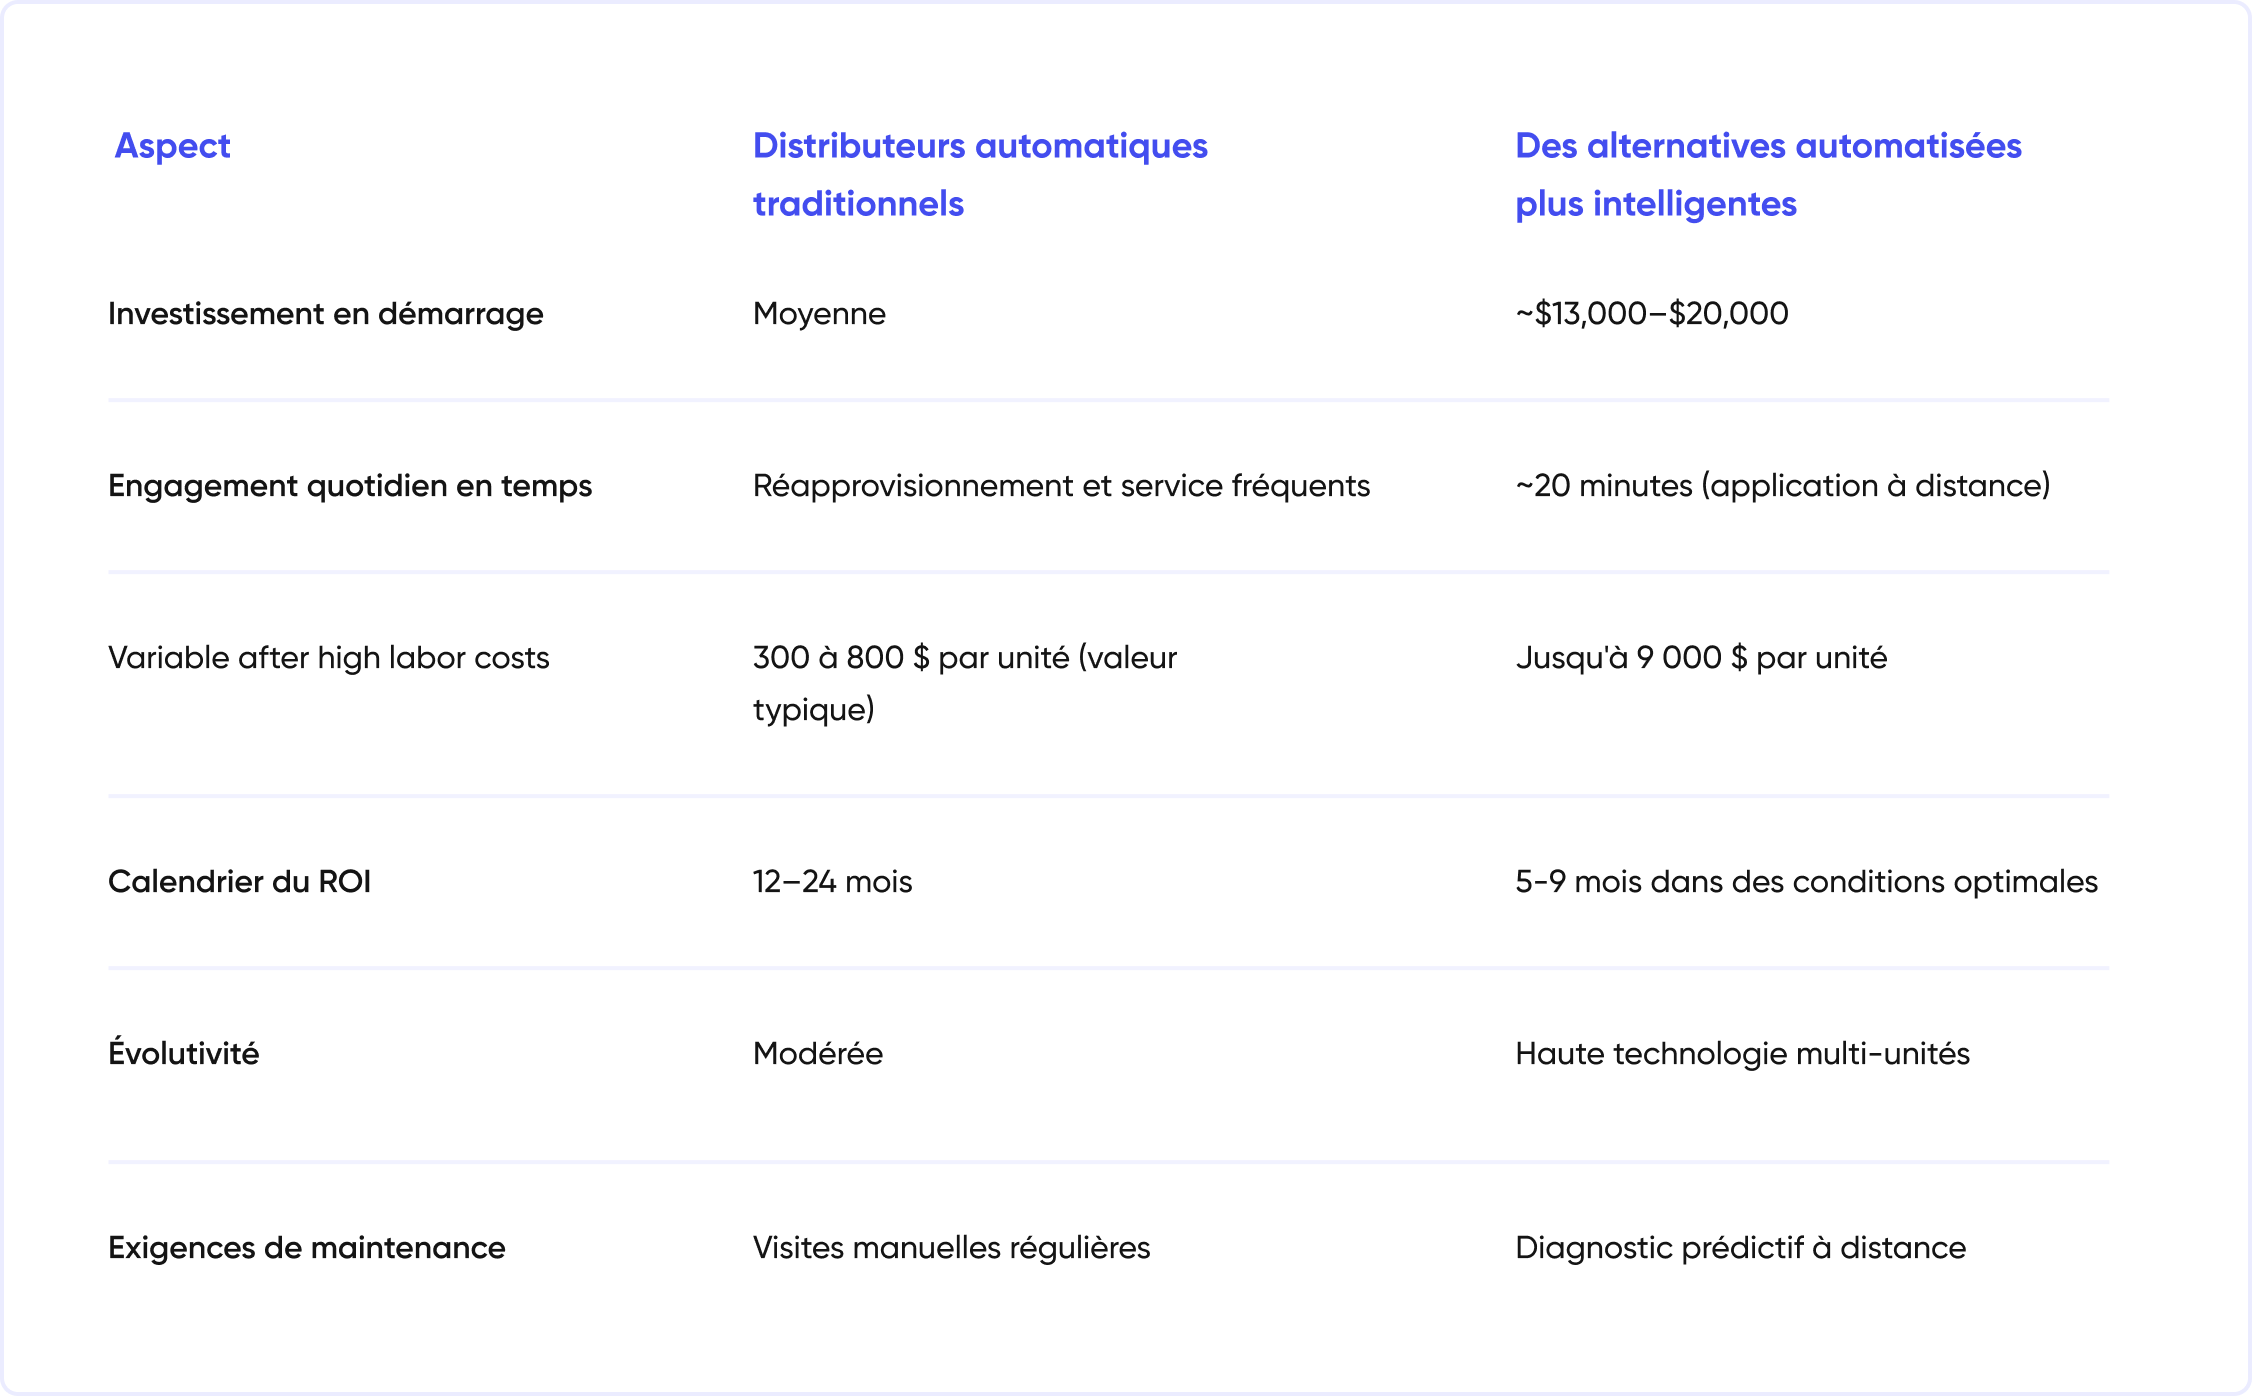Select the Moyenne cell
Viewport: 2252px width, 1396px height.
819,314
